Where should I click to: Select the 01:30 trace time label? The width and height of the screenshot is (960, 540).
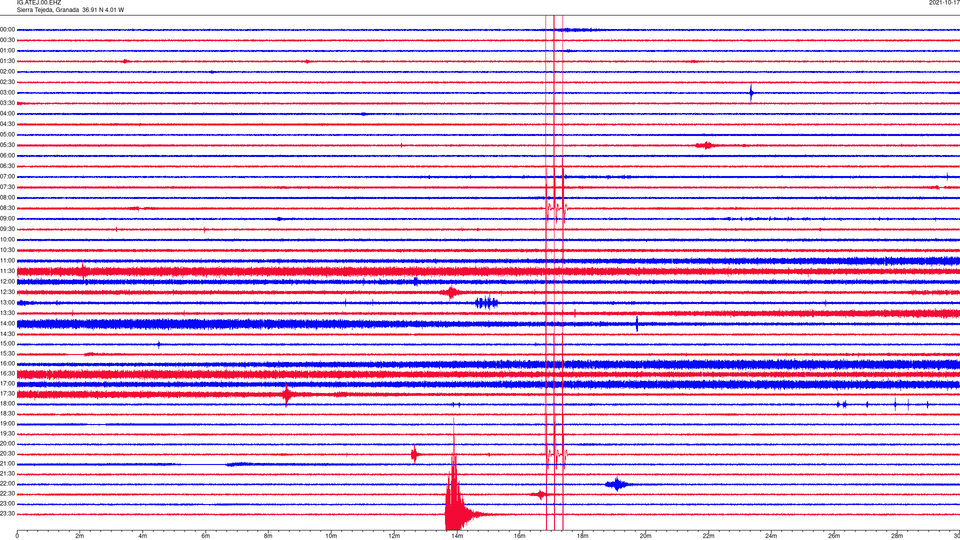point(7,61)
